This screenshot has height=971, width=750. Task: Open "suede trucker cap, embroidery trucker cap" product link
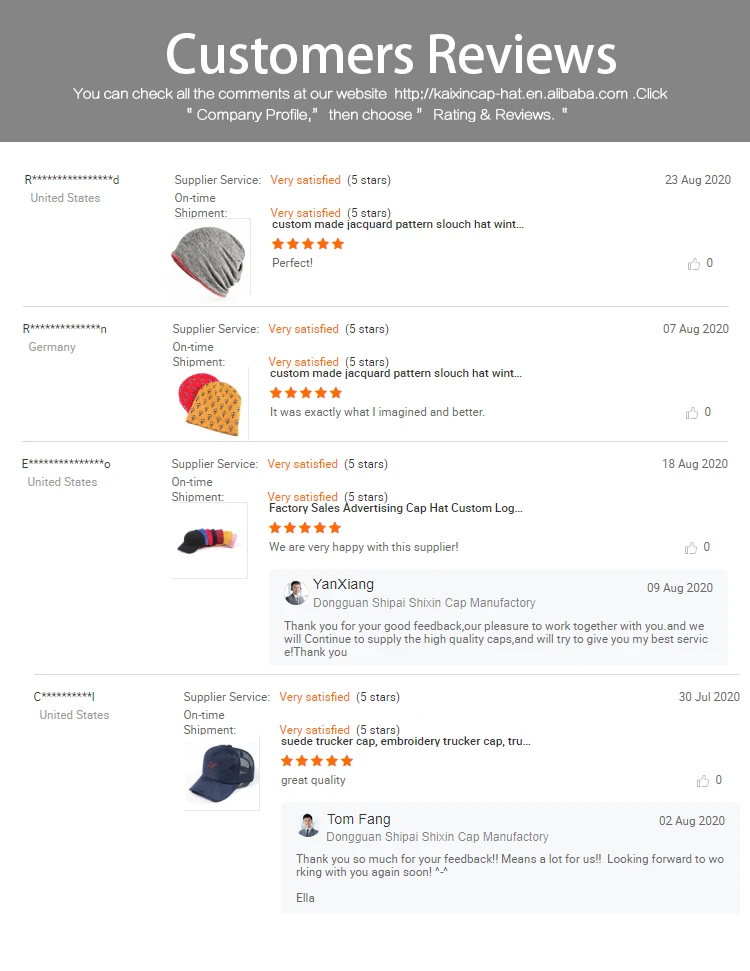point(406,741)
